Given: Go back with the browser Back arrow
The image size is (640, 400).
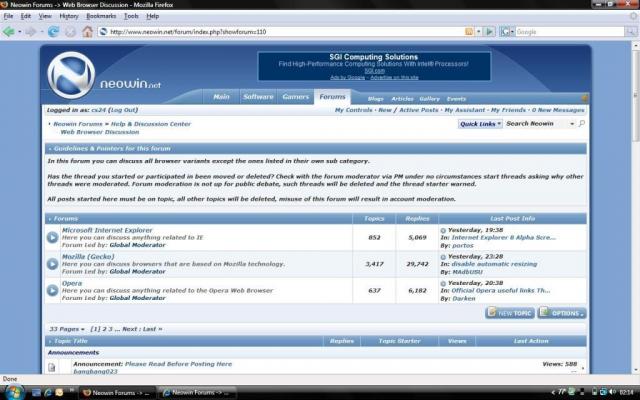Looking at the screenshot, I should click(x=9, y=31).
